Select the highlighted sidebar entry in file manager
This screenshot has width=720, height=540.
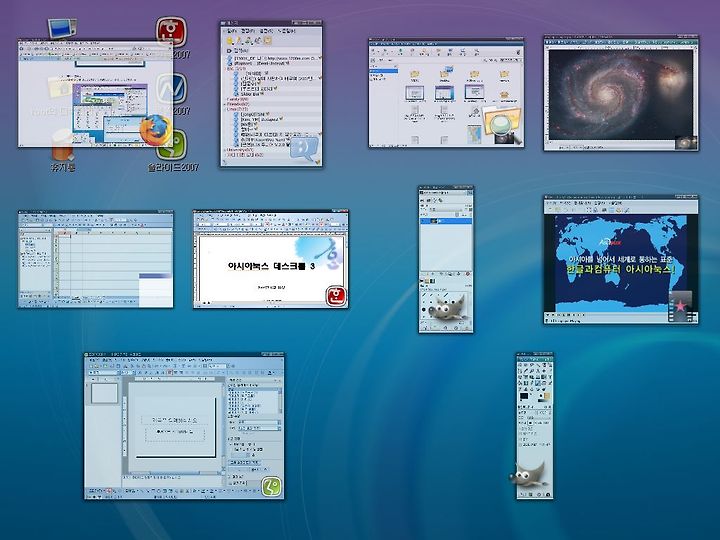383,71
